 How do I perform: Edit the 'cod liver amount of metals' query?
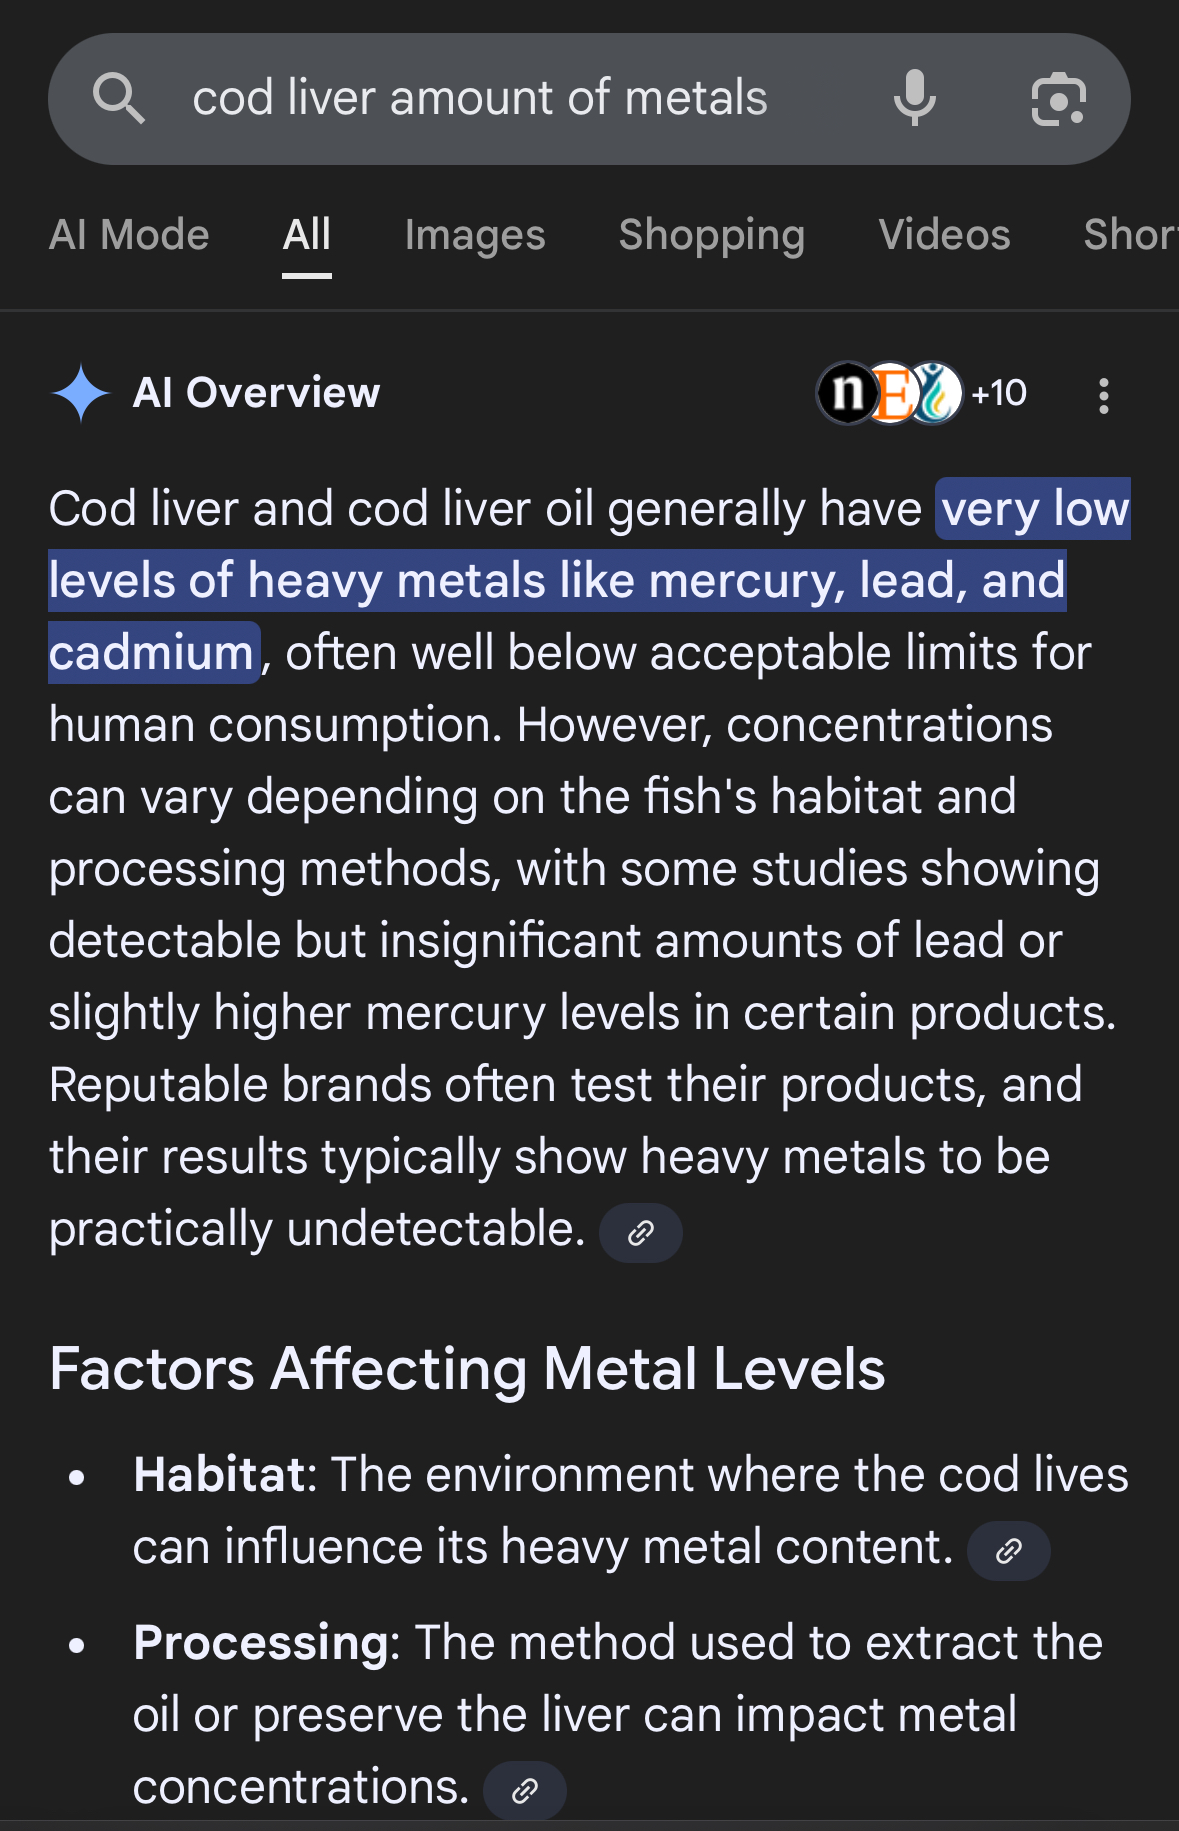[x=480, y=98]
